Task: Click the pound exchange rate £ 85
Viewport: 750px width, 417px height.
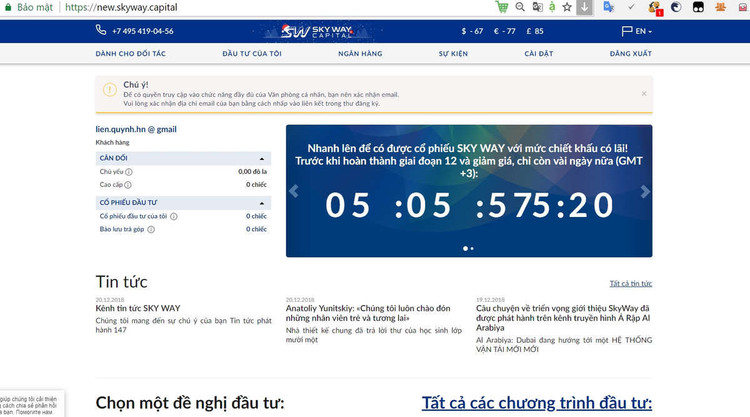Action: click(535, 31)
